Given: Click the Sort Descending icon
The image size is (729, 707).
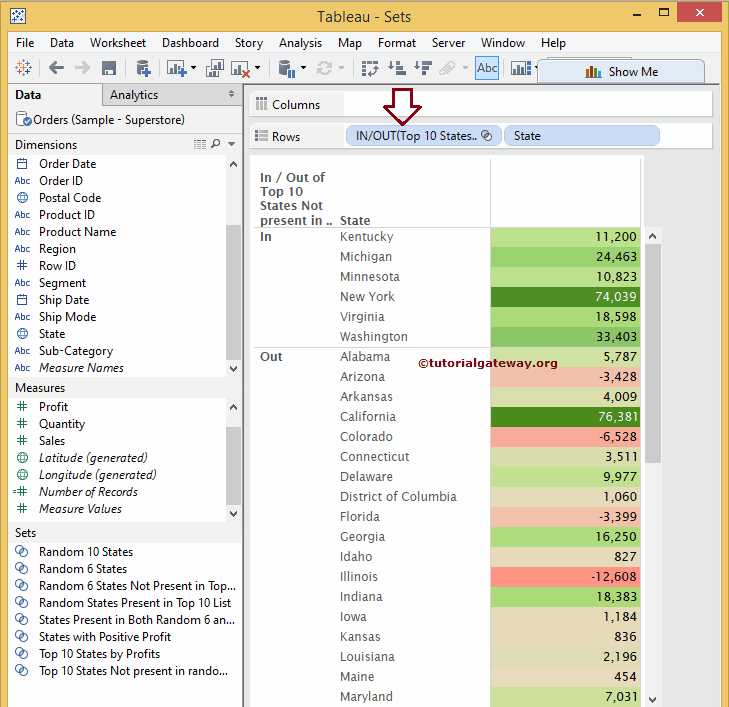Looking at the screenshot, I should (423, 68).
